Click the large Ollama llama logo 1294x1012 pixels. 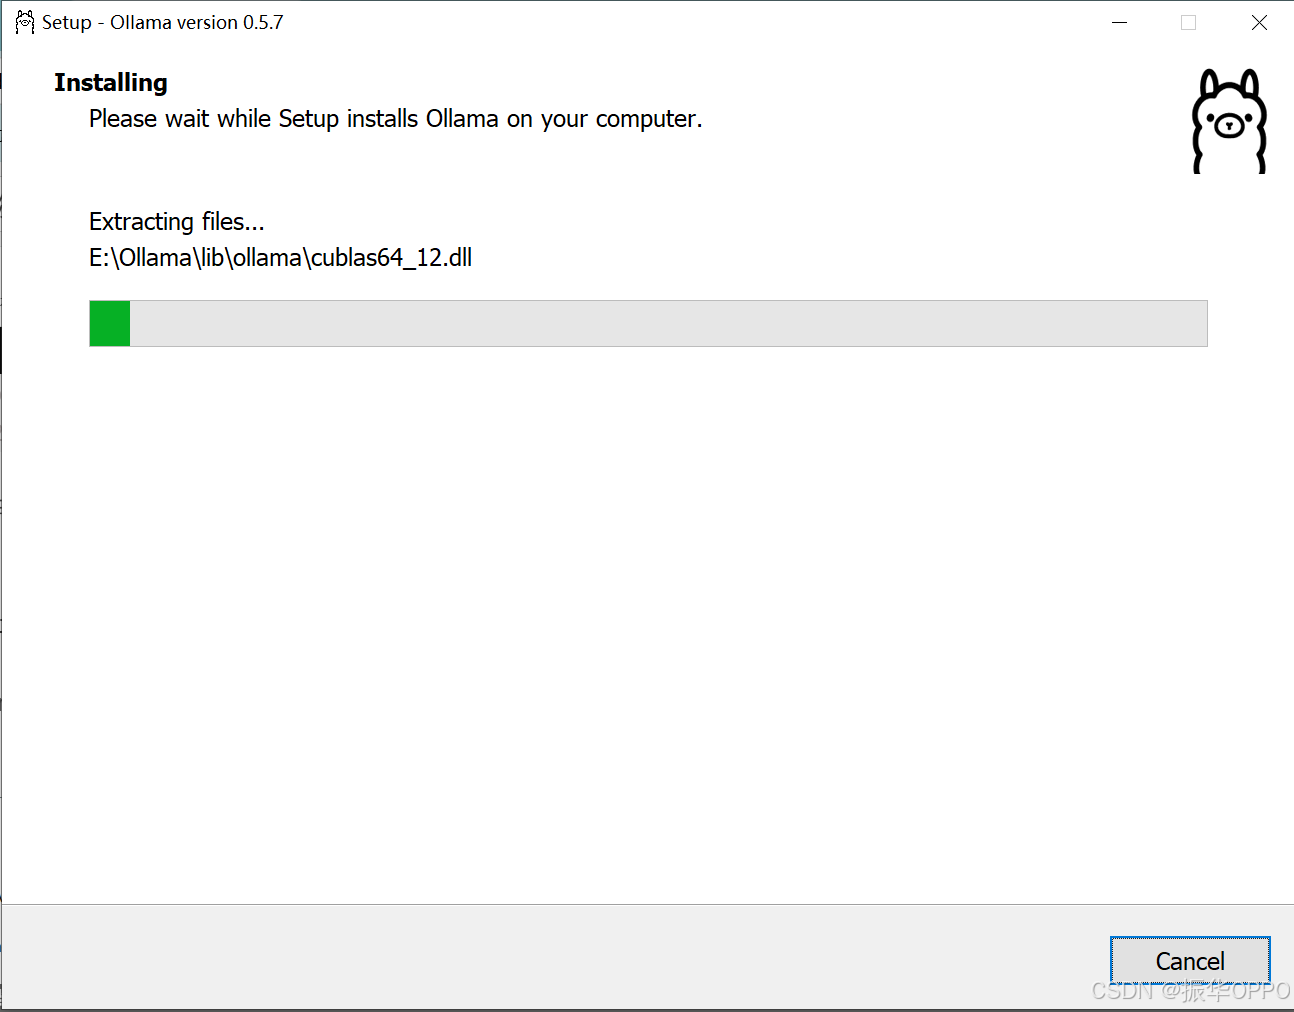tap(1229, 121)
